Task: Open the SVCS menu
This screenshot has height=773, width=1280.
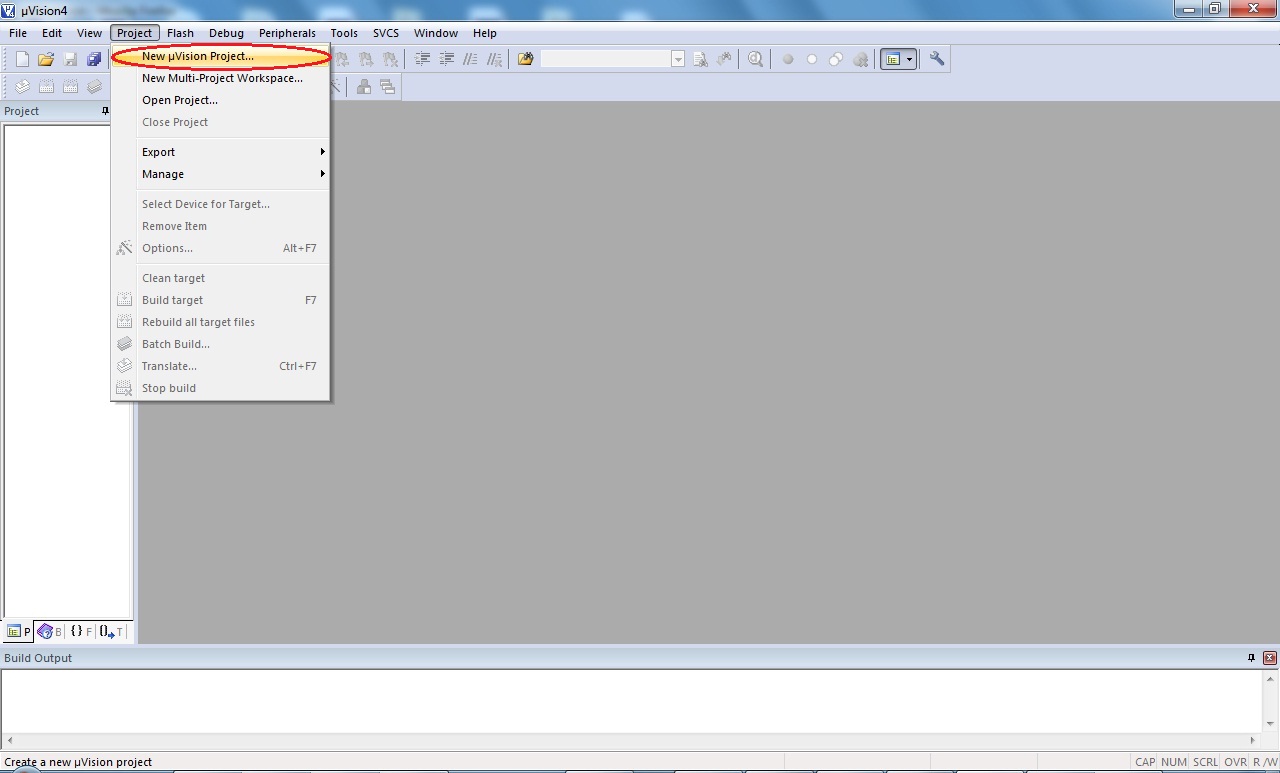Action: [386, 33]
